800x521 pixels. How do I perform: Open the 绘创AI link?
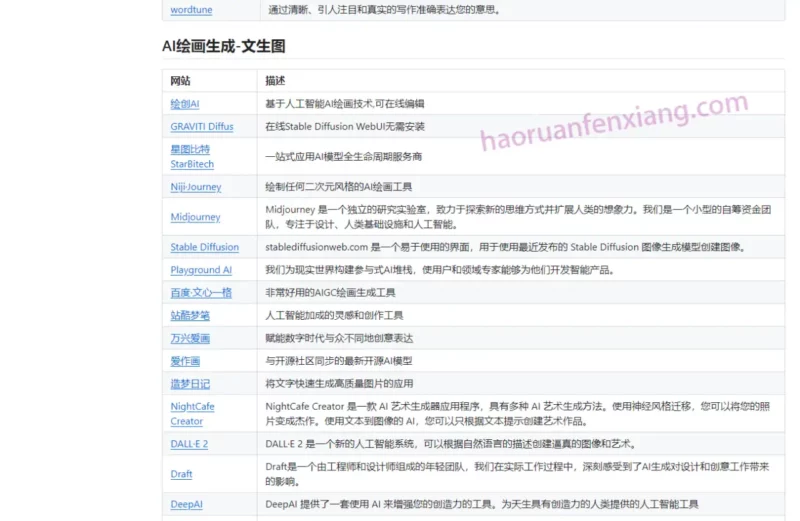pos(185,104)
